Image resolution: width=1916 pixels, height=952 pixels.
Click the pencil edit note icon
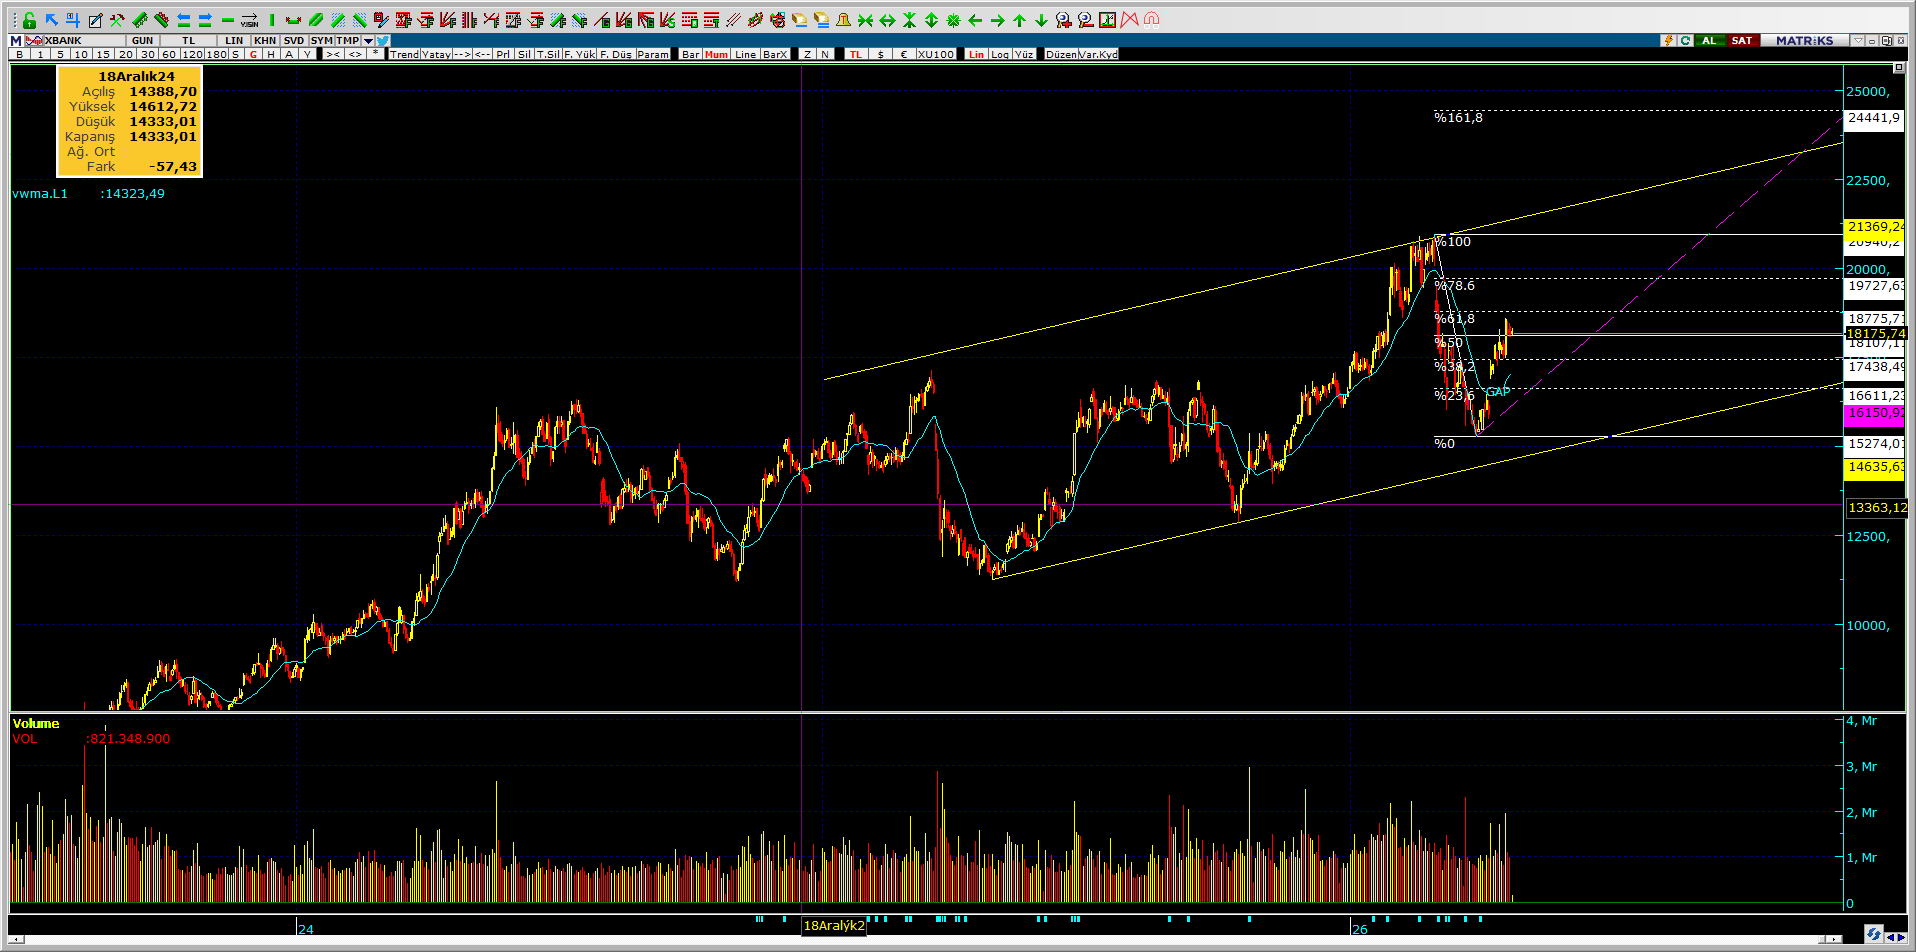pos(95,20)
